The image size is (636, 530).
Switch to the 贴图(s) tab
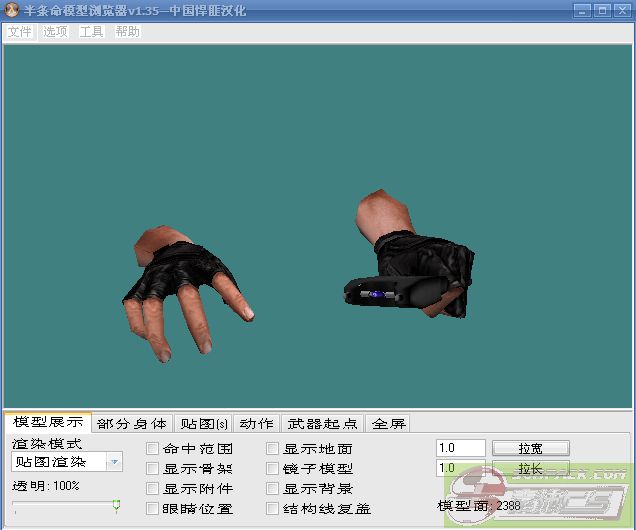[x=205, y=424]
